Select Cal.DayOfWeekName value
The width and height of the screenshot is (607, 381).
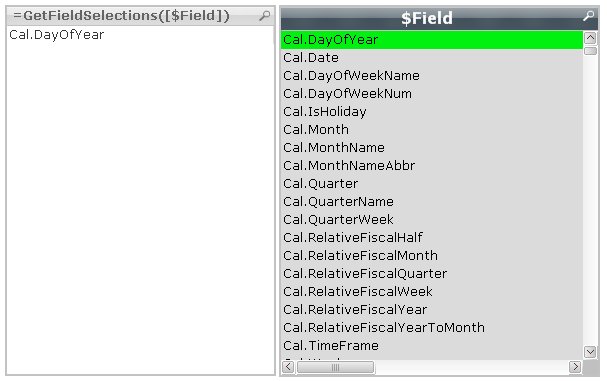point(432,76)
